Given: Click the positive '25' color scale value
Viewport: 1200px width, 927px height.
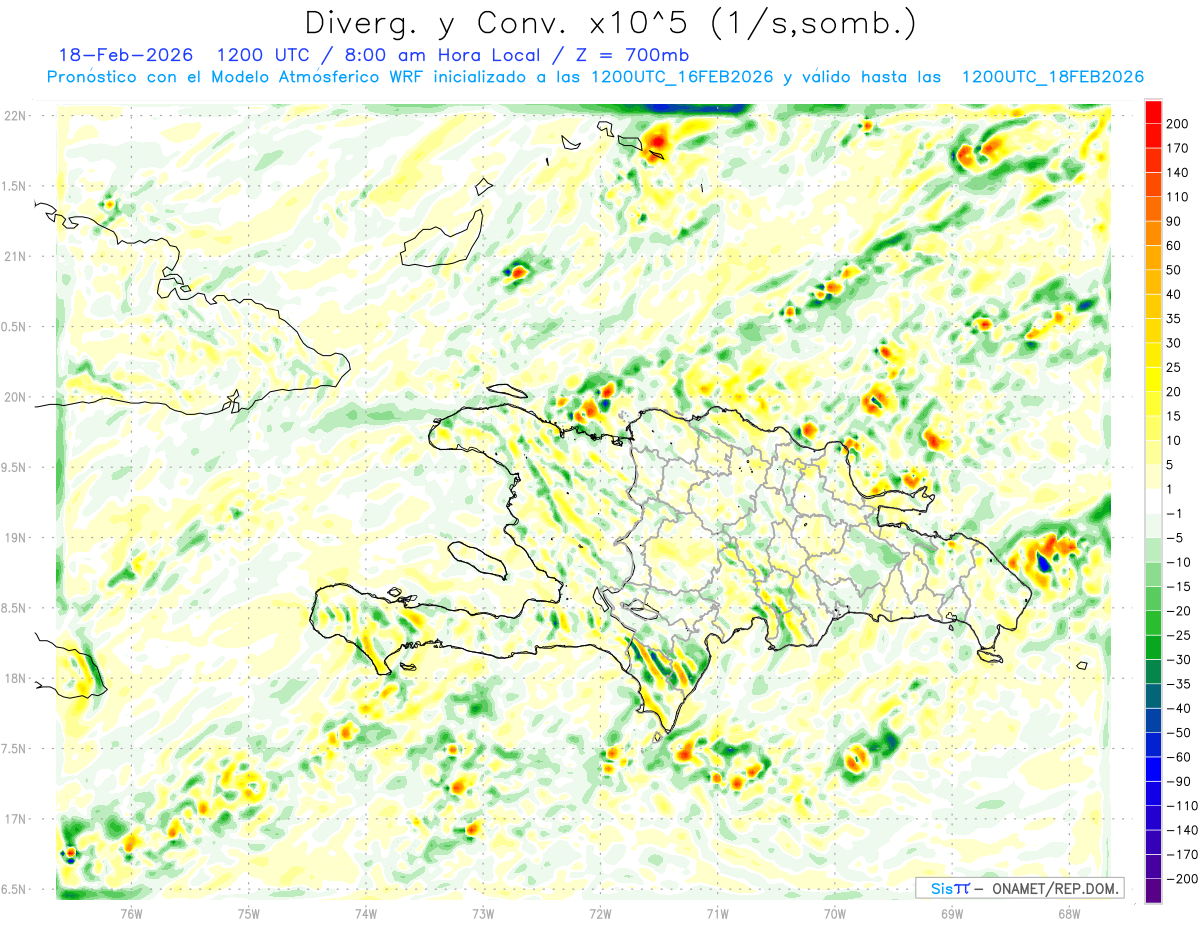Looking at the screenshot, I should (1174, 368).
